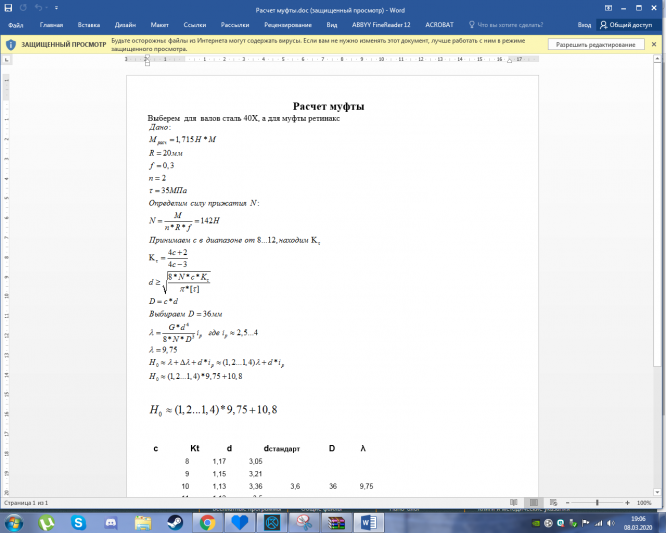Expand the Undo history dropdown arrow
Image resolution: width=666 pixels, height=533 pixels.
[46, 8]
